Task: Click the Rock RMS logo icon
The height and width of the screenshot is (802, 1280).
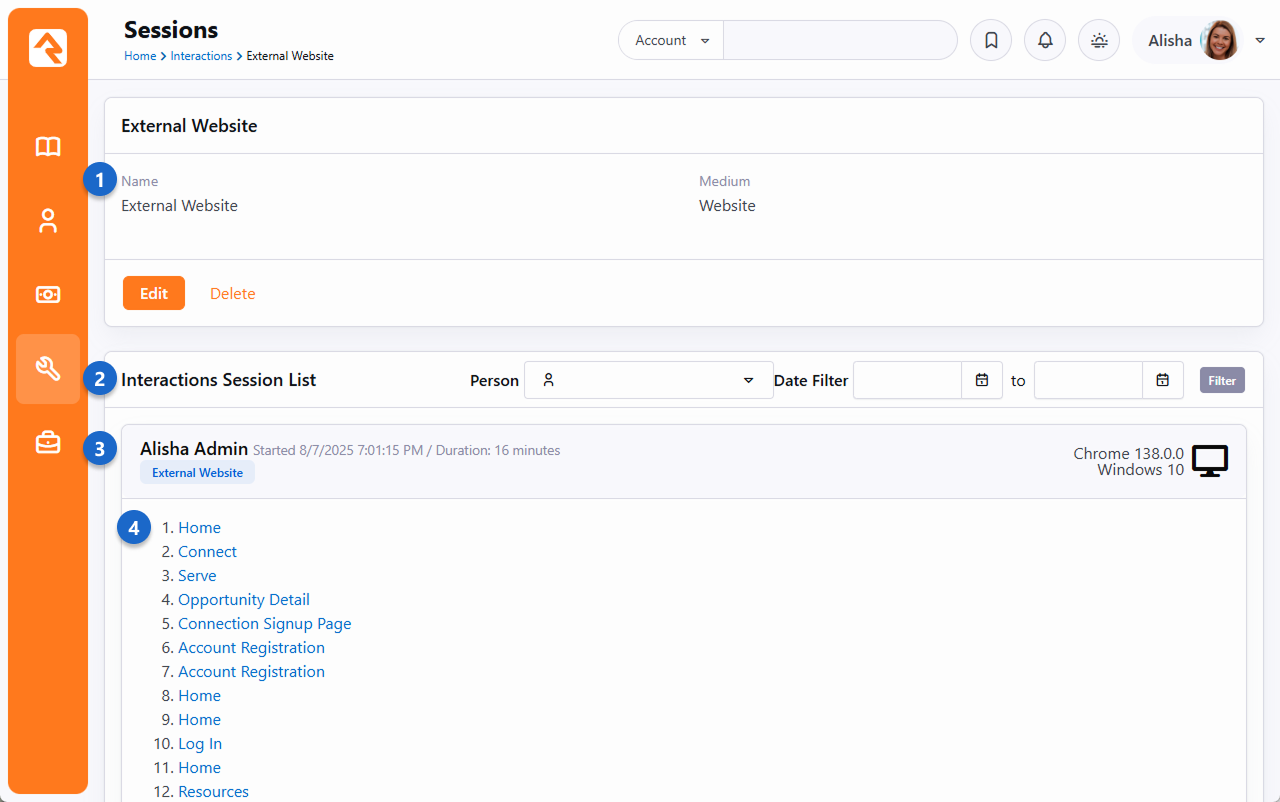Action: 48,48
